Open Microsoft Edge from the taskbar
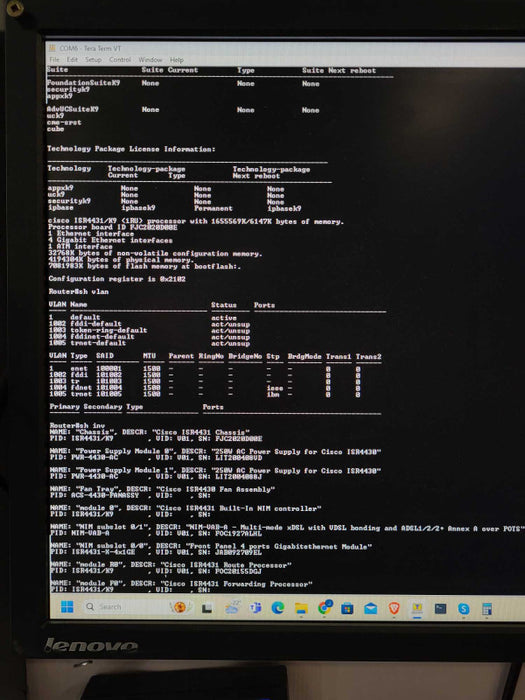This screenshot has height=700, width=525. coord(278,608)
